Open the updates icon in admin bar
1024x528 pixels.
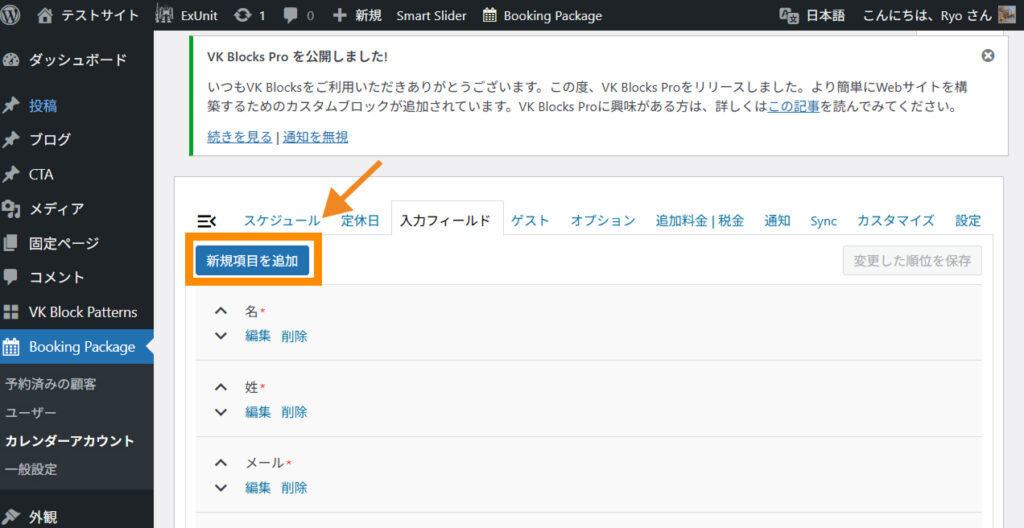[242, 15]
